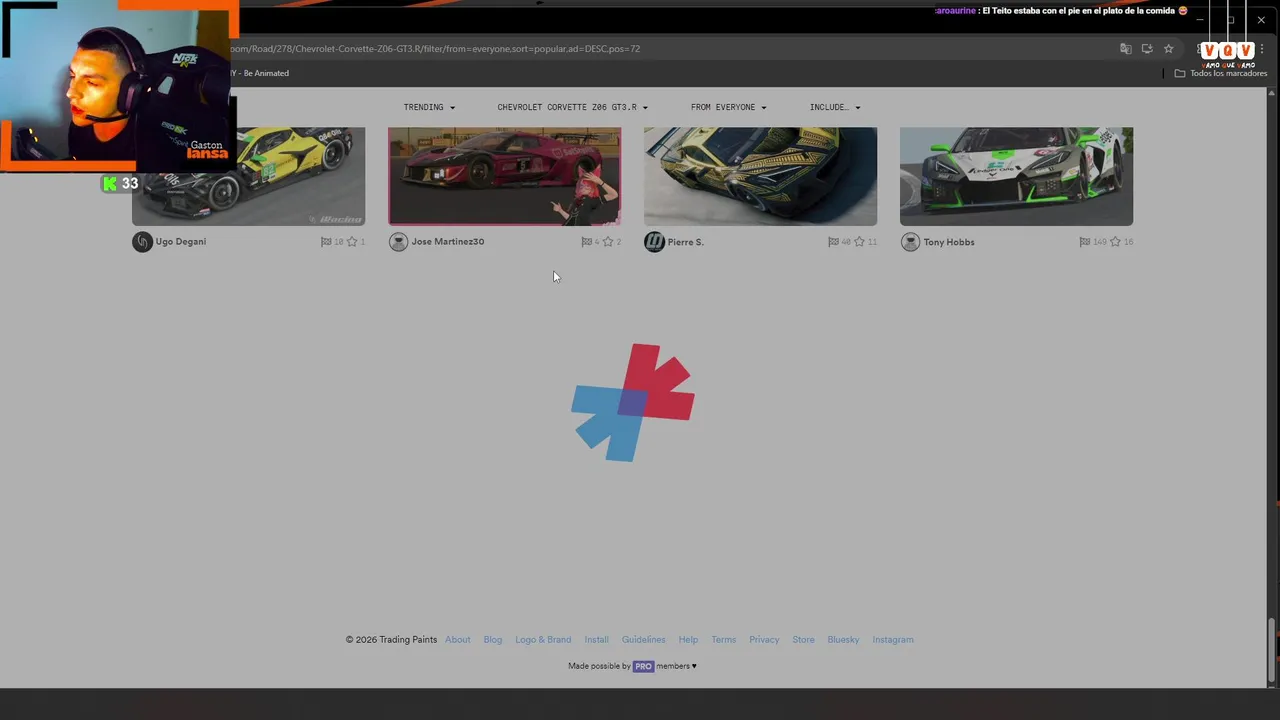Bookmark this page with the star icon
Screen dimensions: 1280x720
tap(1168, 49)
